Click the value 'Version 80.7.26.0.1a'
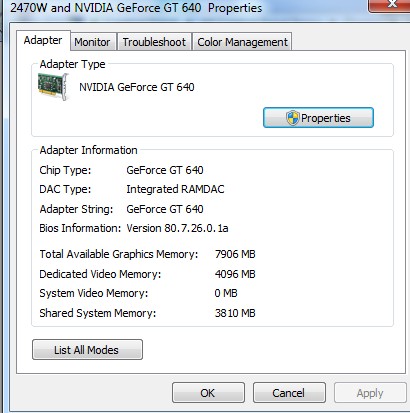Screen dimensions: 410x413 pos(177,228)
